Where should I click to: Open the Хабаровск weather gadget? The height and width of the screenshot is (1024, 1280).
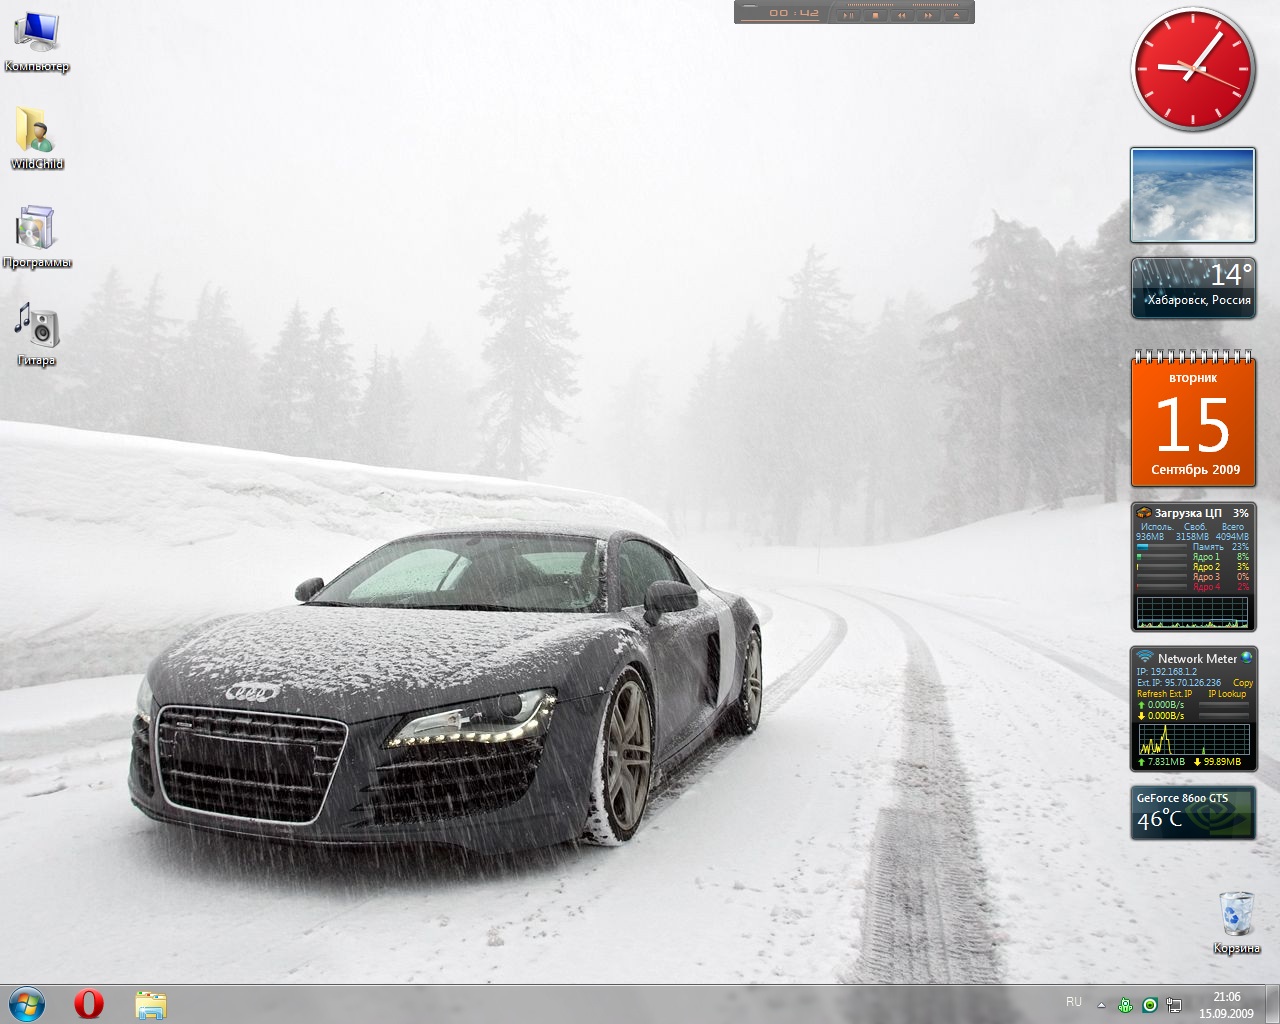pos(1193,288)
